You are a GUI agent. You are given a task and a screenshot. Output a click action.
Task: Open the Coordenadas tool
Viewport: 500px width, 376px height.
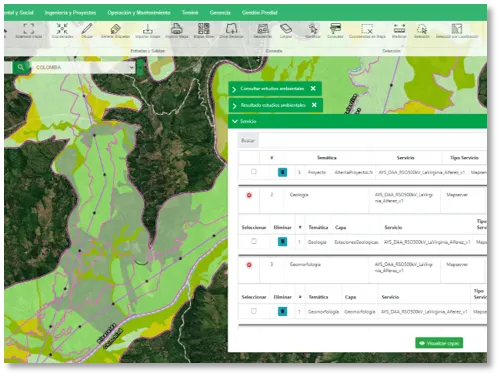coord(62,28)
